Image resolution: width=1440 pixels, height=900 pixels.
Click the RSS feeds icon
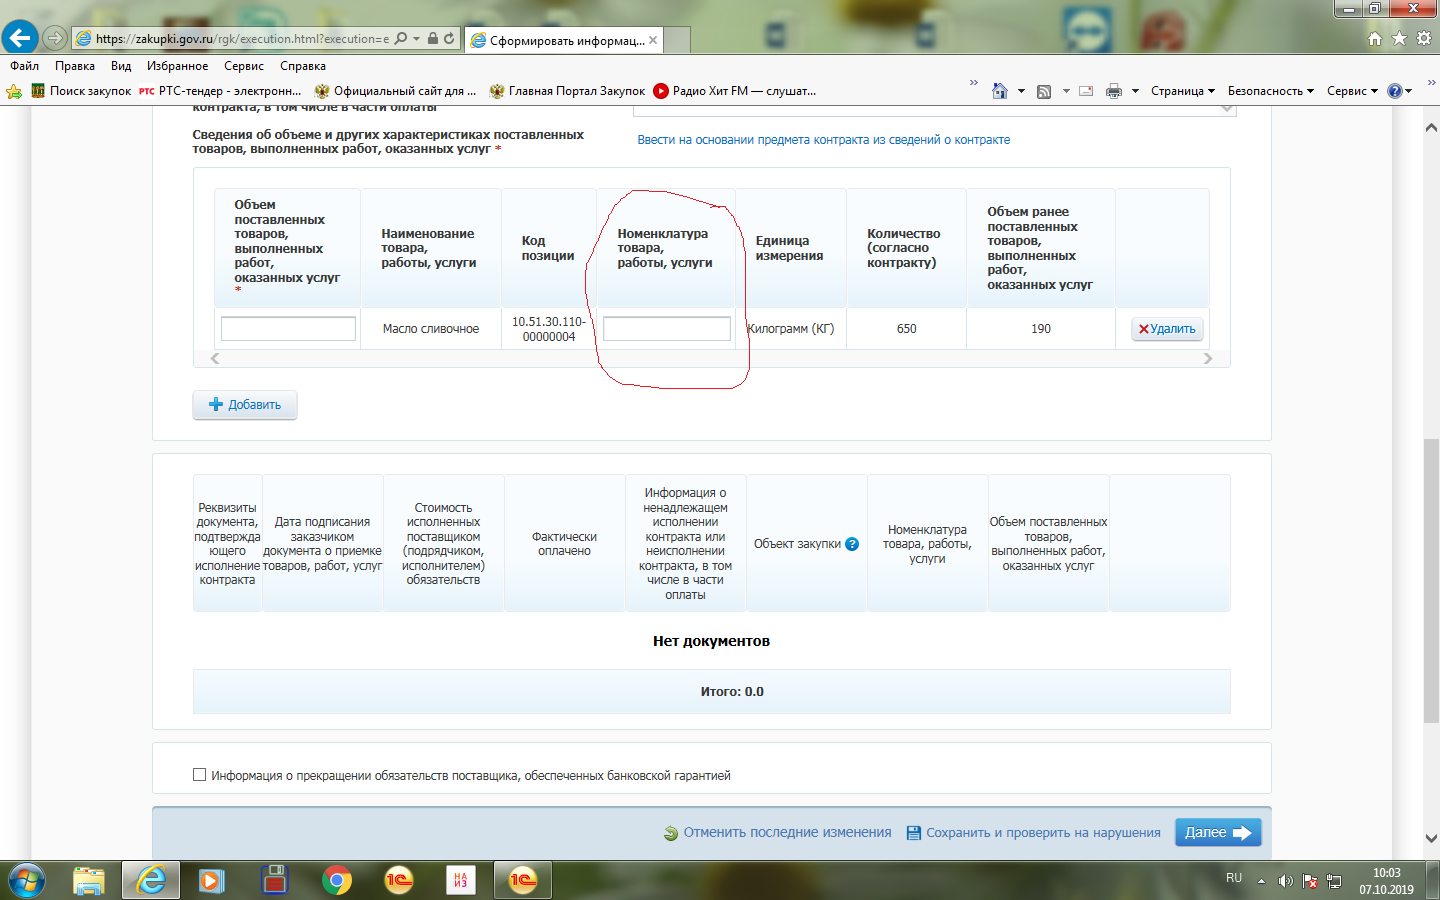click(x=1044, y=91)
